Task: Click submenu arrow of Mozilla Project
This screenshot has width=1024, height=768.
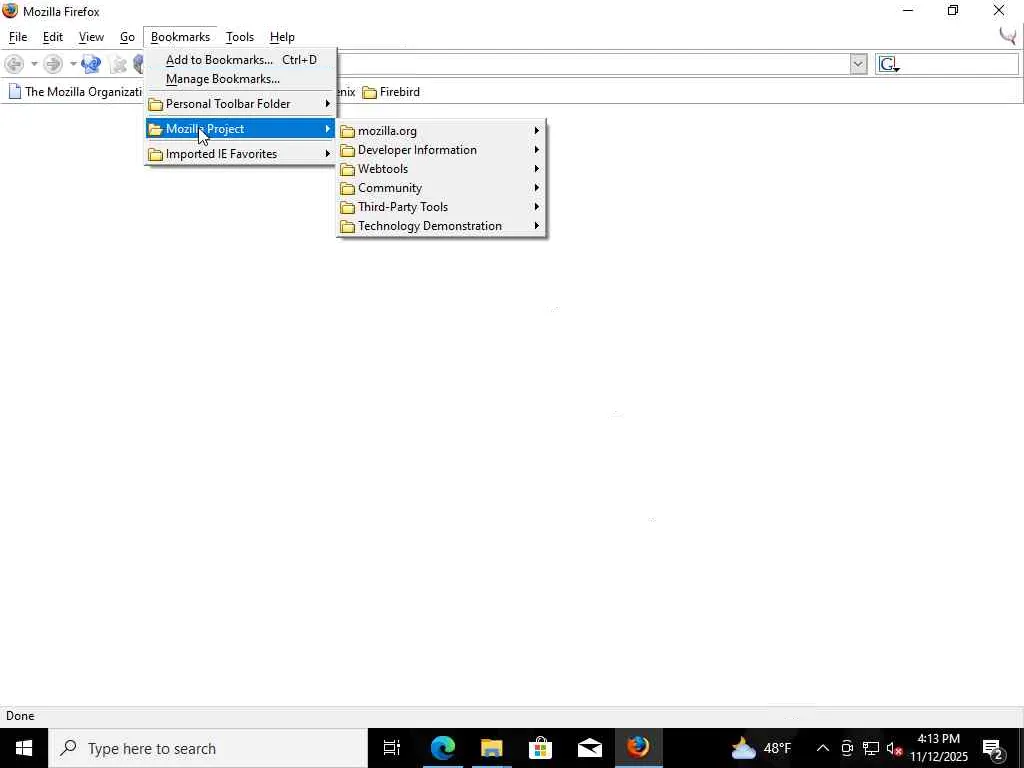Action: pos(328,129)
